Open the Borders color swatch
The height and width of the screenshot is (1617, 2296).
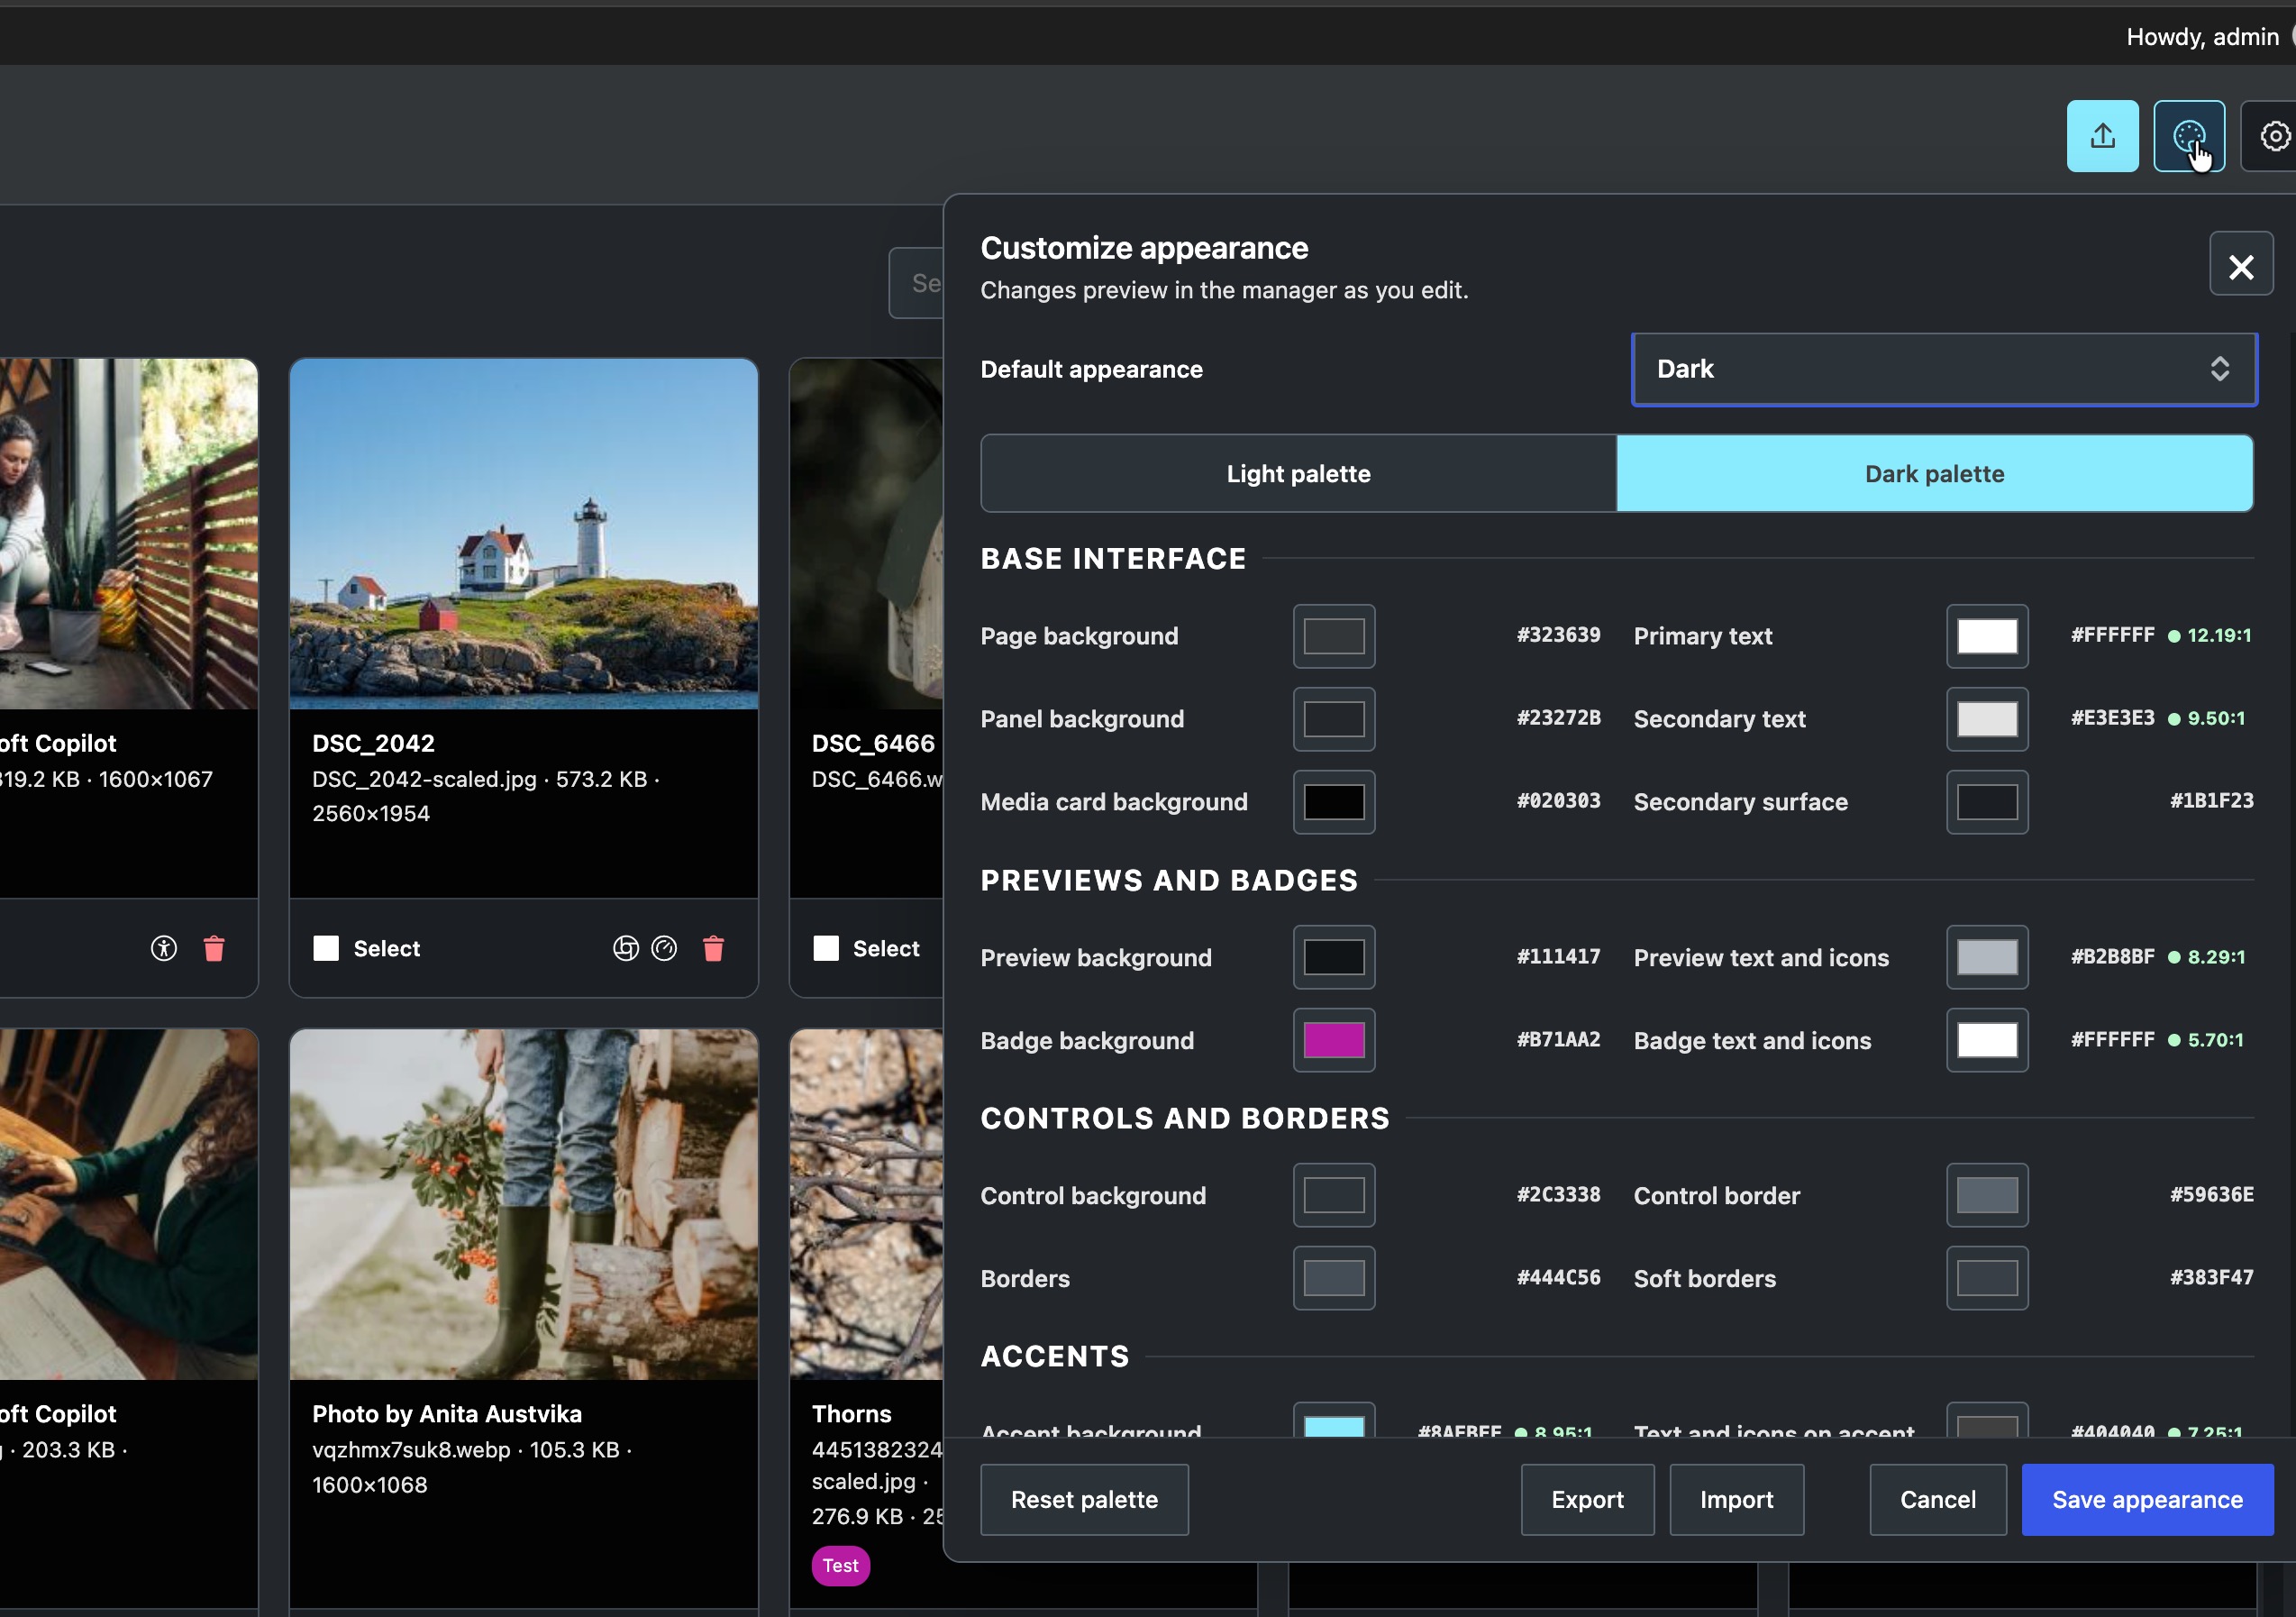coord(1334,1278)
